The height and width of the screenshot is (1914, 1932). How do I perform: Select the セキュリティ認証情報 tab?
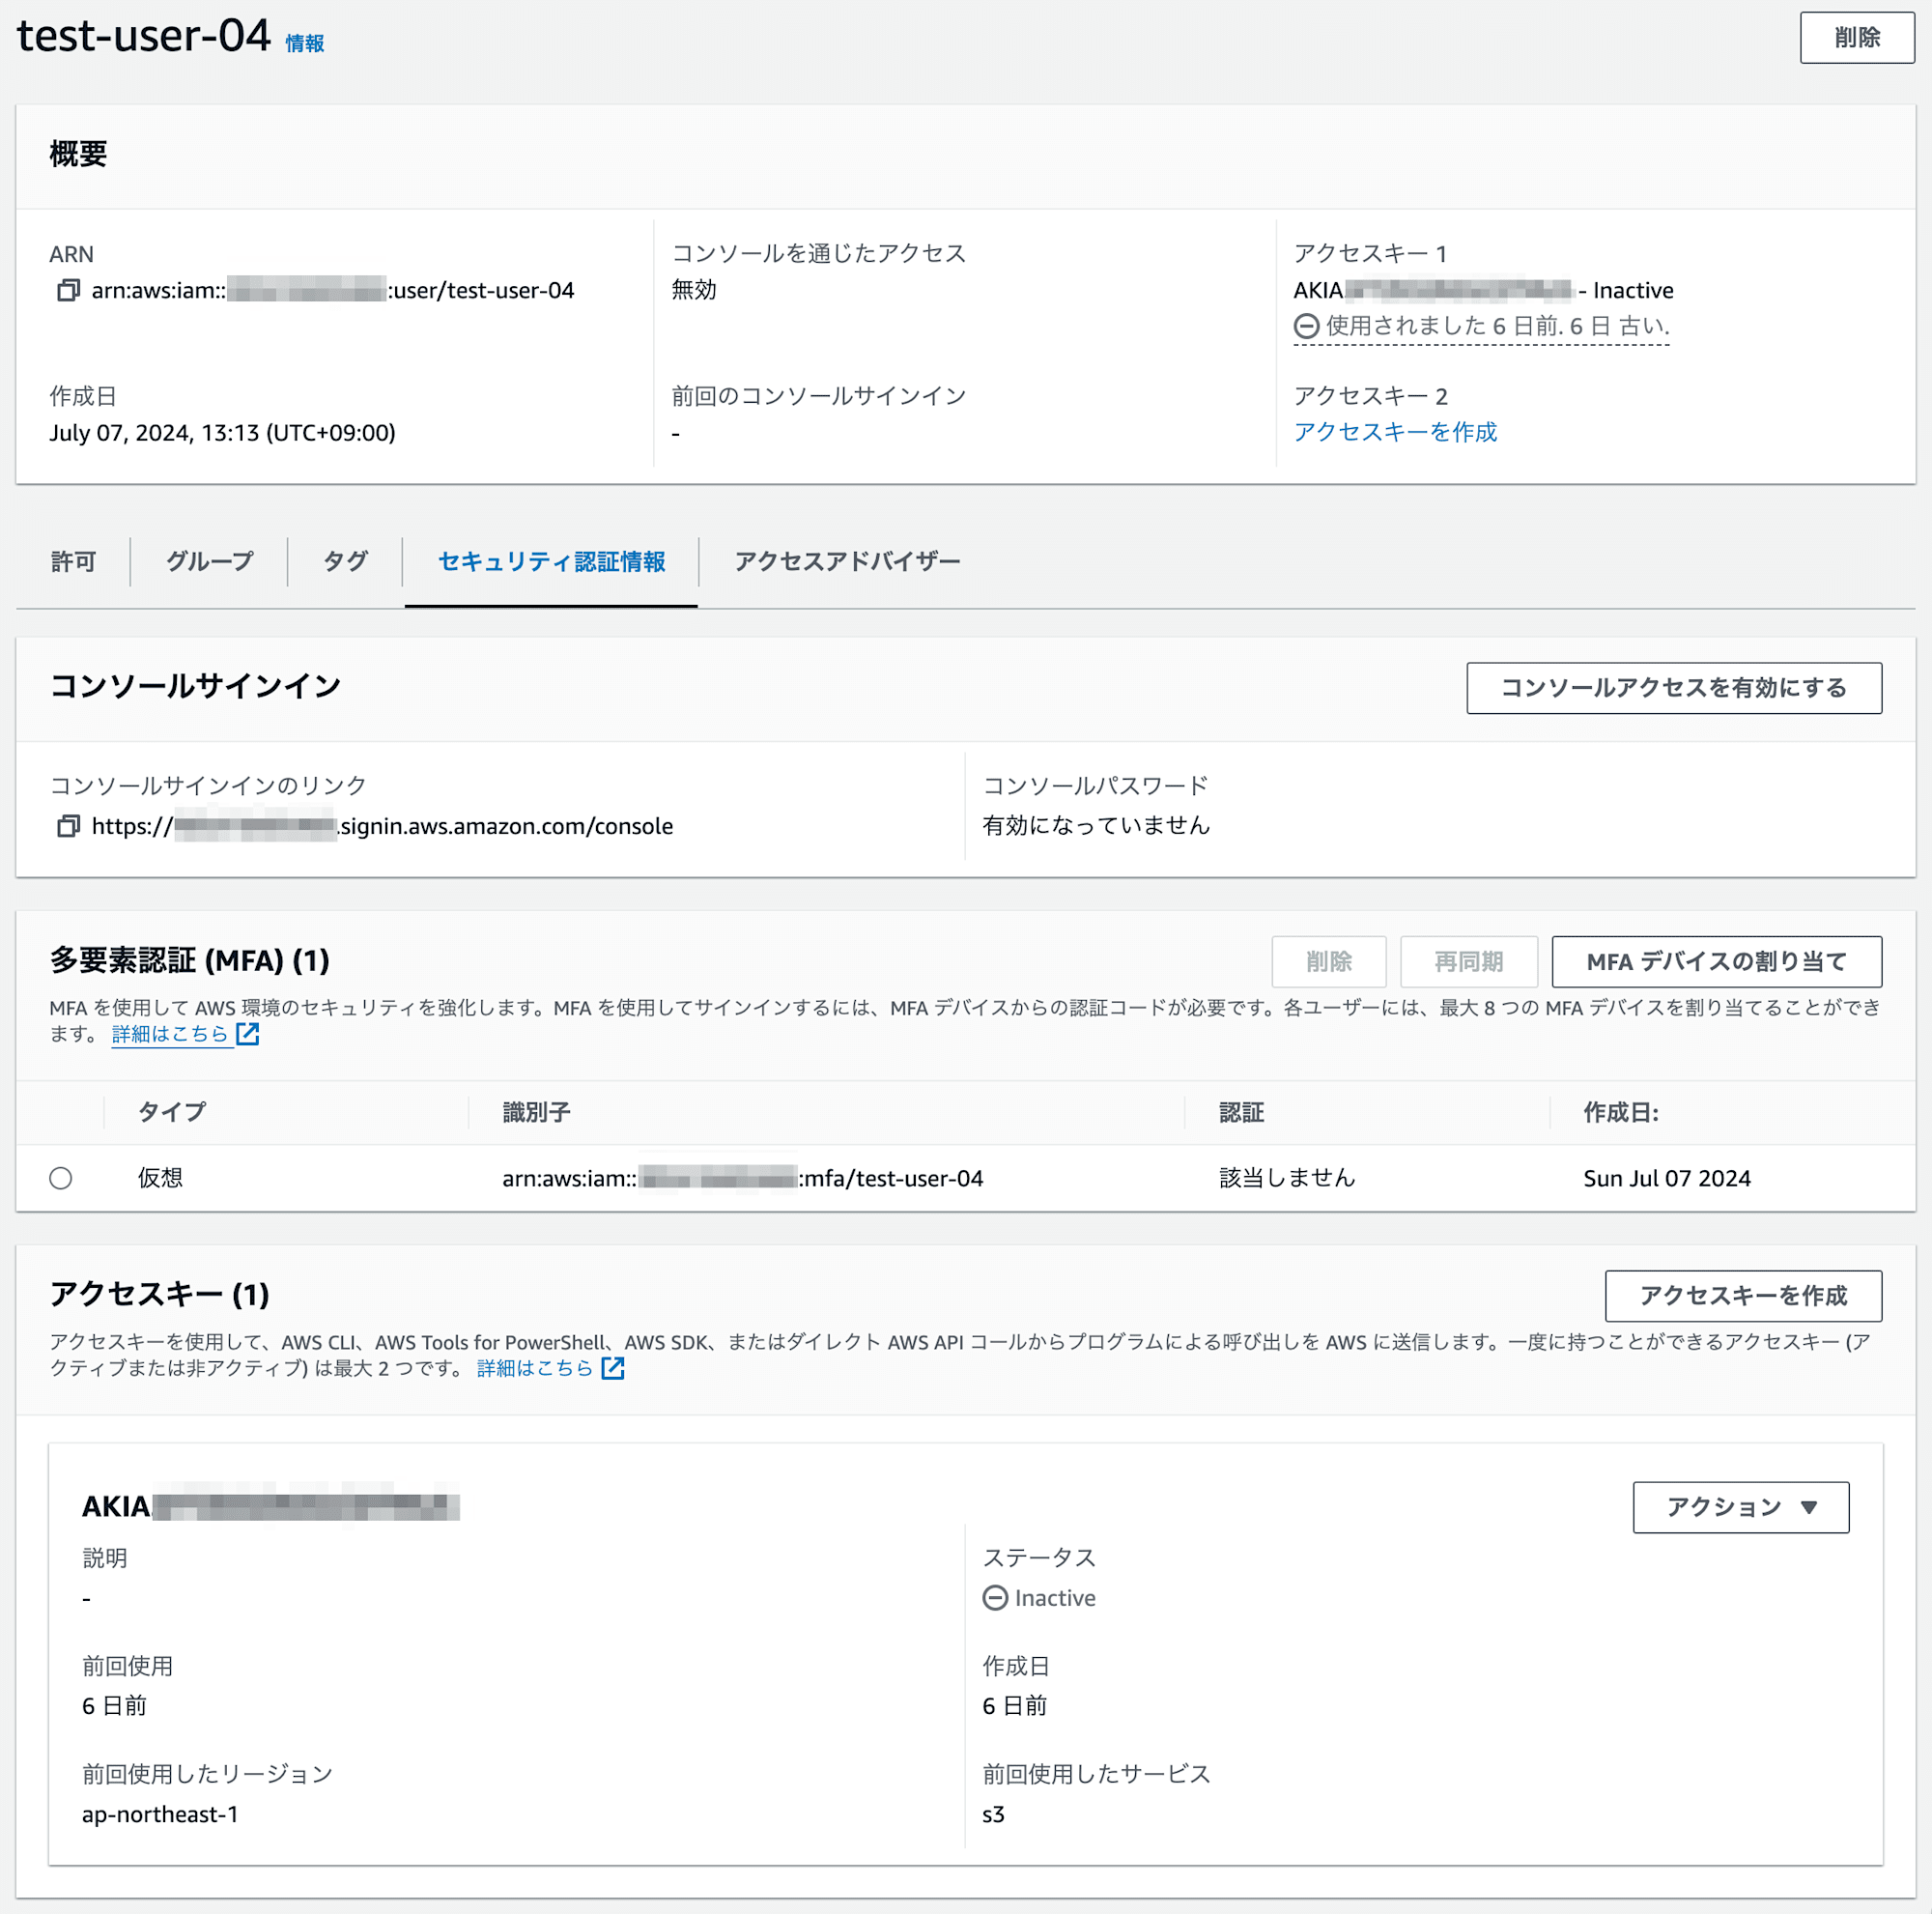point(551,562)
